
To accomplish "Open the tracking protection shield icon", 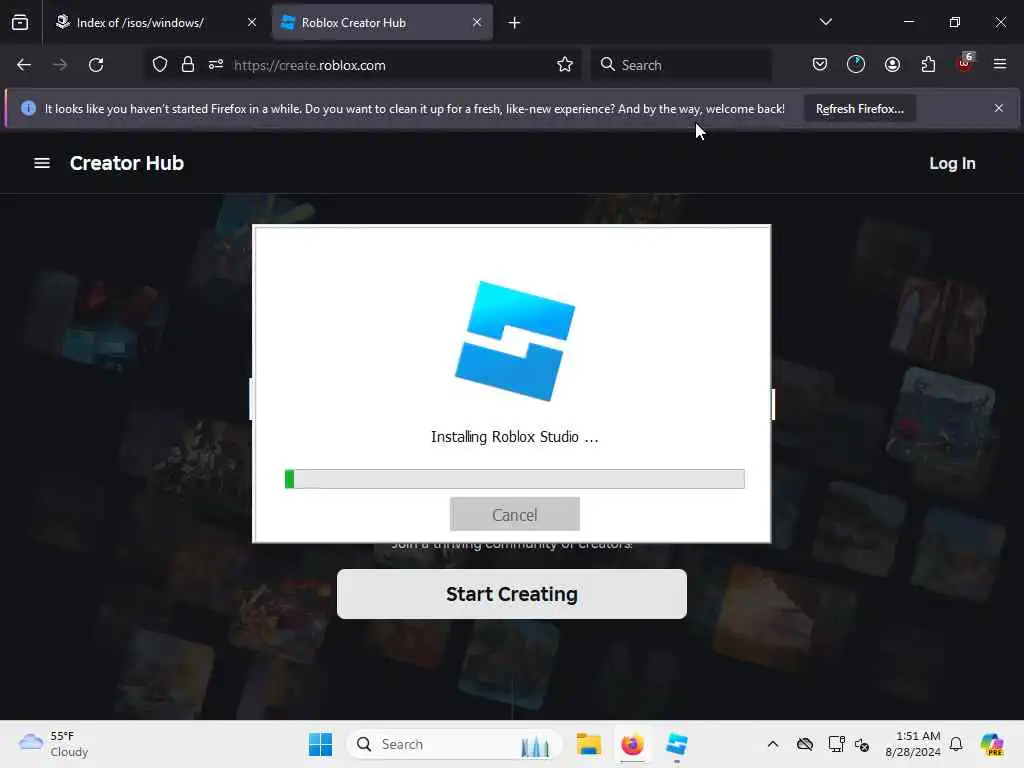I will [x=160, y=65].
